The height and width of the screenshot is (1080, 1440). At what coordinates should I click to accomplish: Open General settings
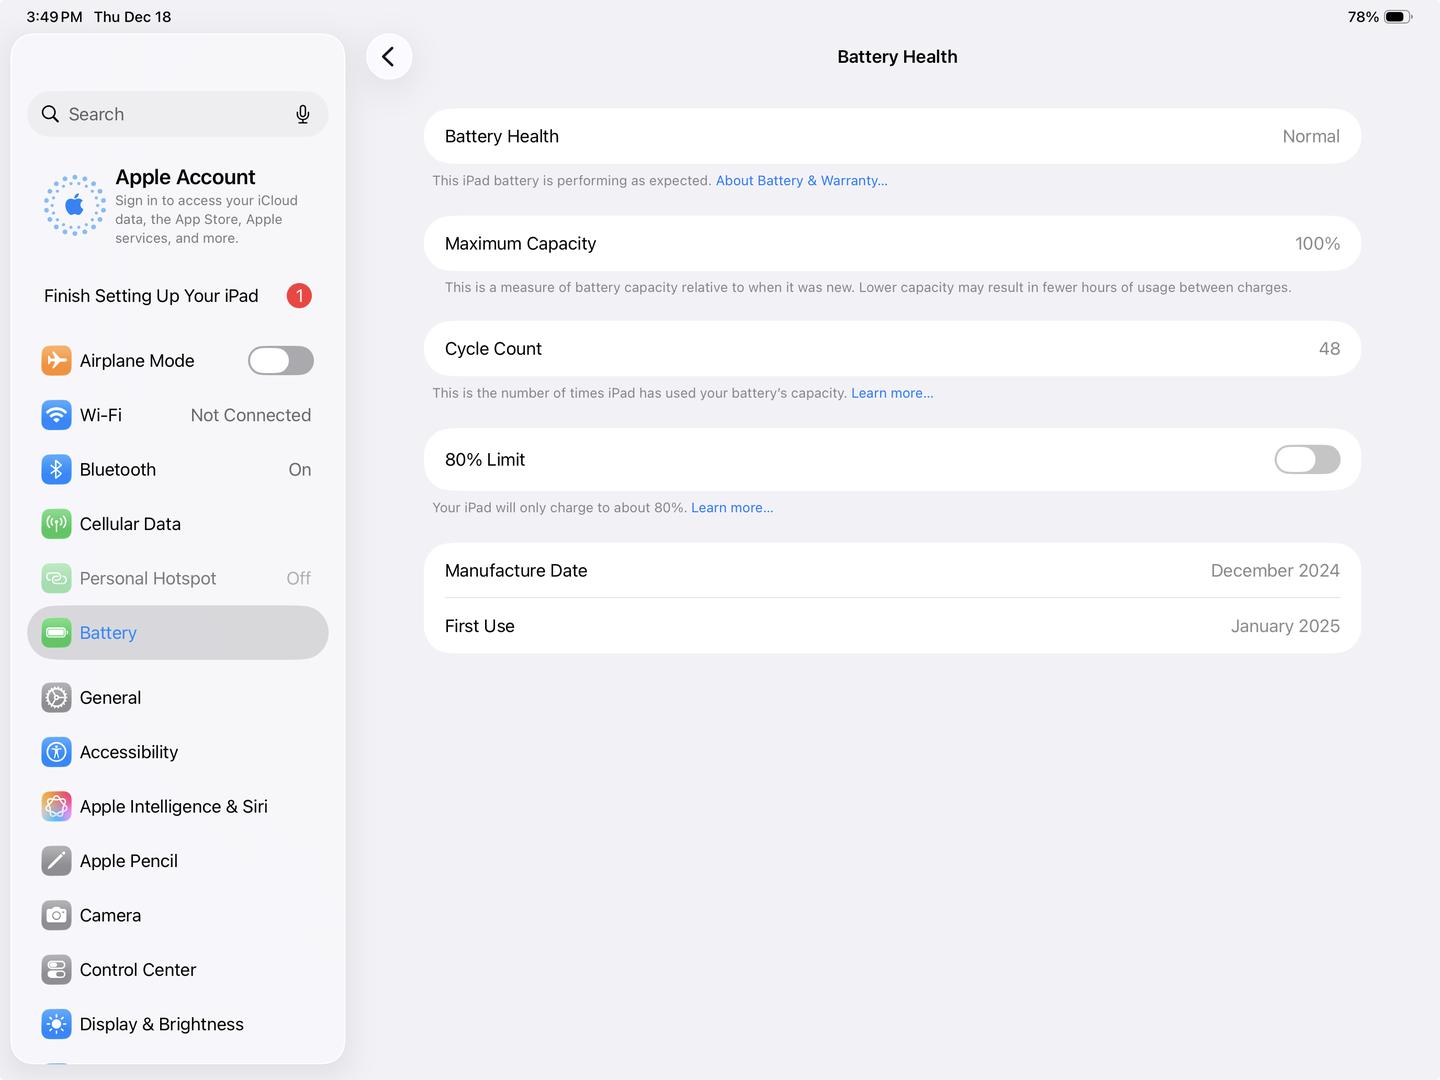point(110,698)
